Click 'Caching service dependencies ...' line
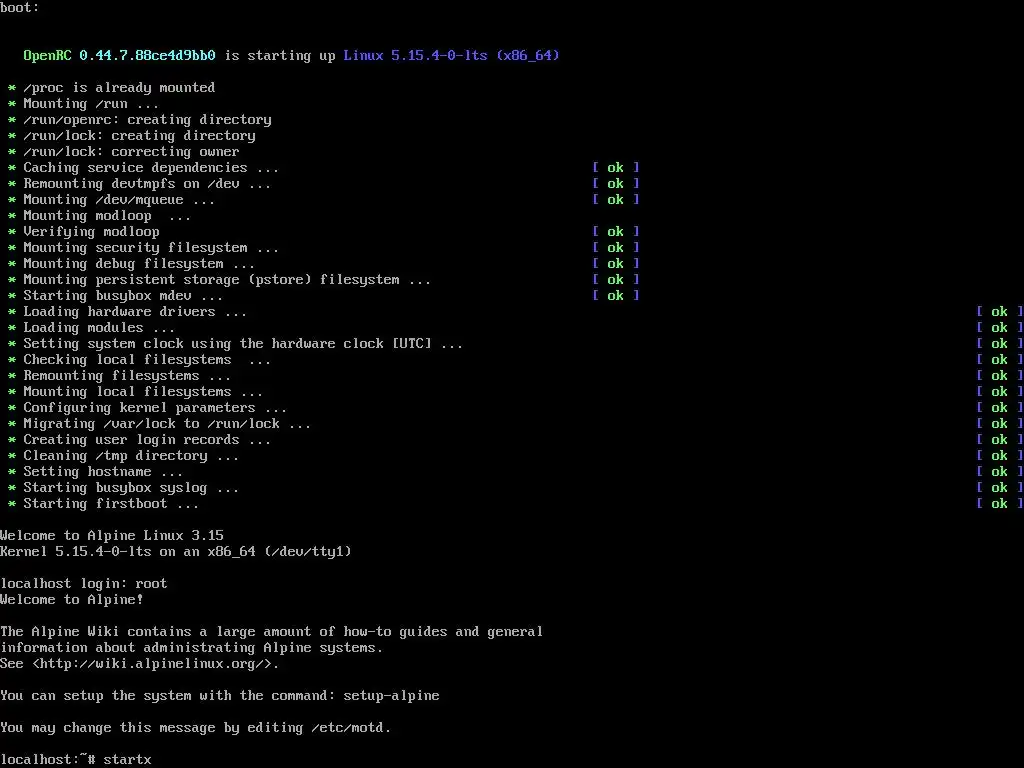 (151, 168)
